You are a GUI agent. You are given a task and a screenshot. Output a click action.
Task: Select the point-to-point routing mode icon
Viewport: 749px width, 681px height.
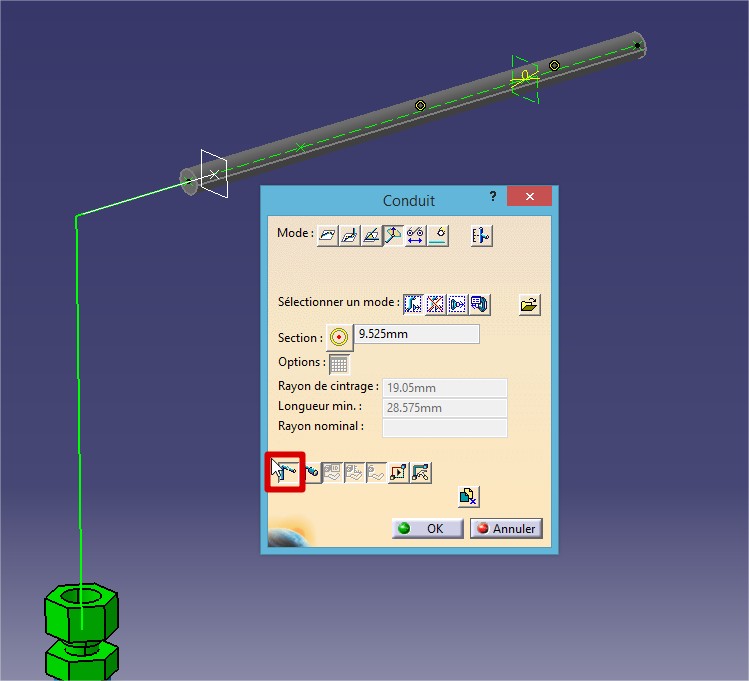pos(327,235)
